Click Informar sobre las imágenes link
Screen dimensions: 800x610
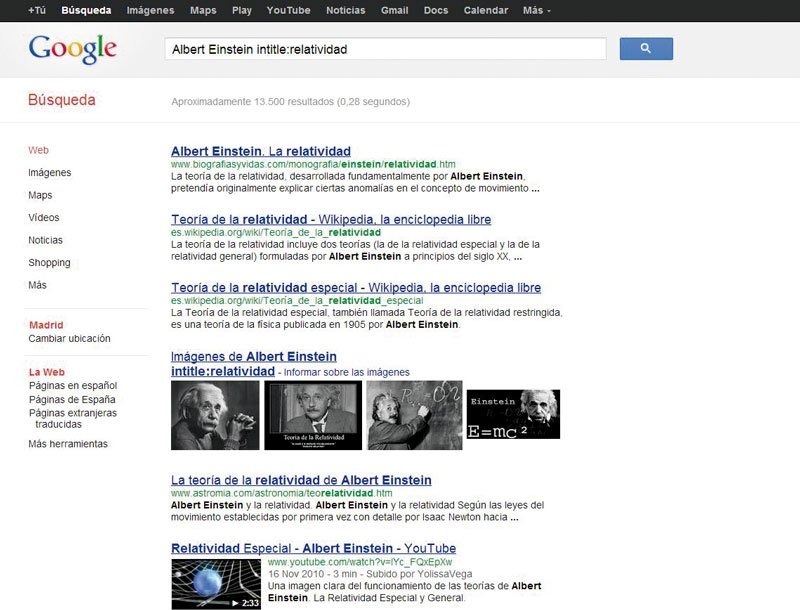click(346, 372)
